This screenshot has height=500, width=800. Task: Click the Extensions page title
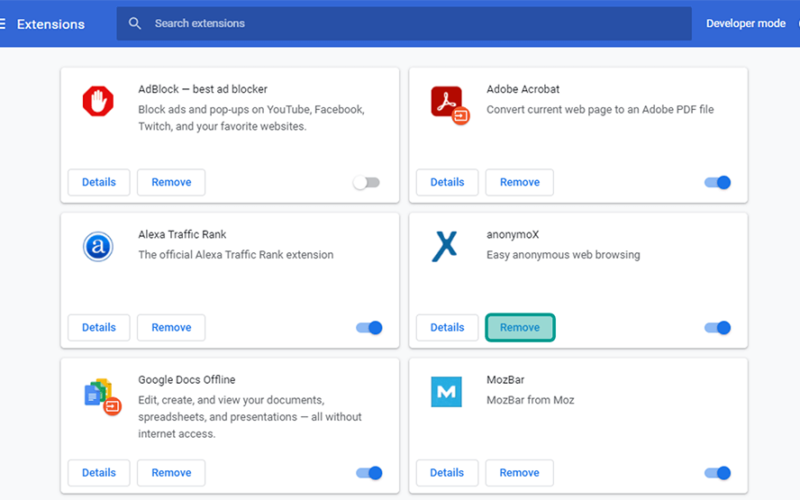(51, 24)
